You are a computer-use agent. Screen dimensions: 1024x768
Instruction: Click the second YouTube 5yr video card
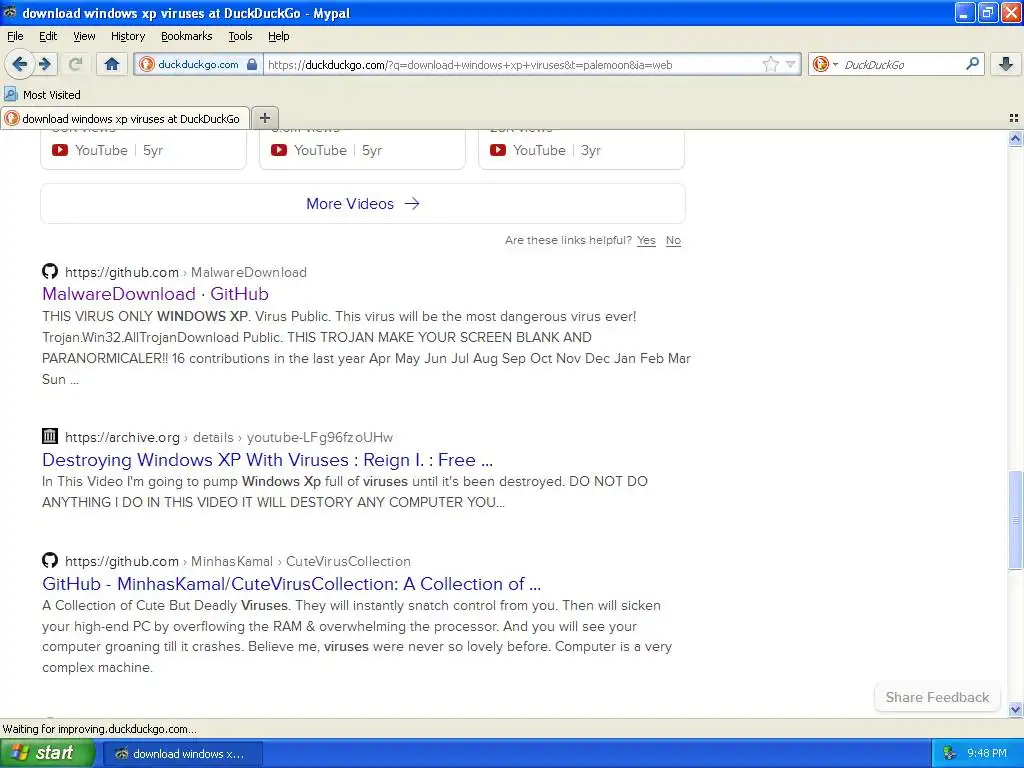click(362, 150)
